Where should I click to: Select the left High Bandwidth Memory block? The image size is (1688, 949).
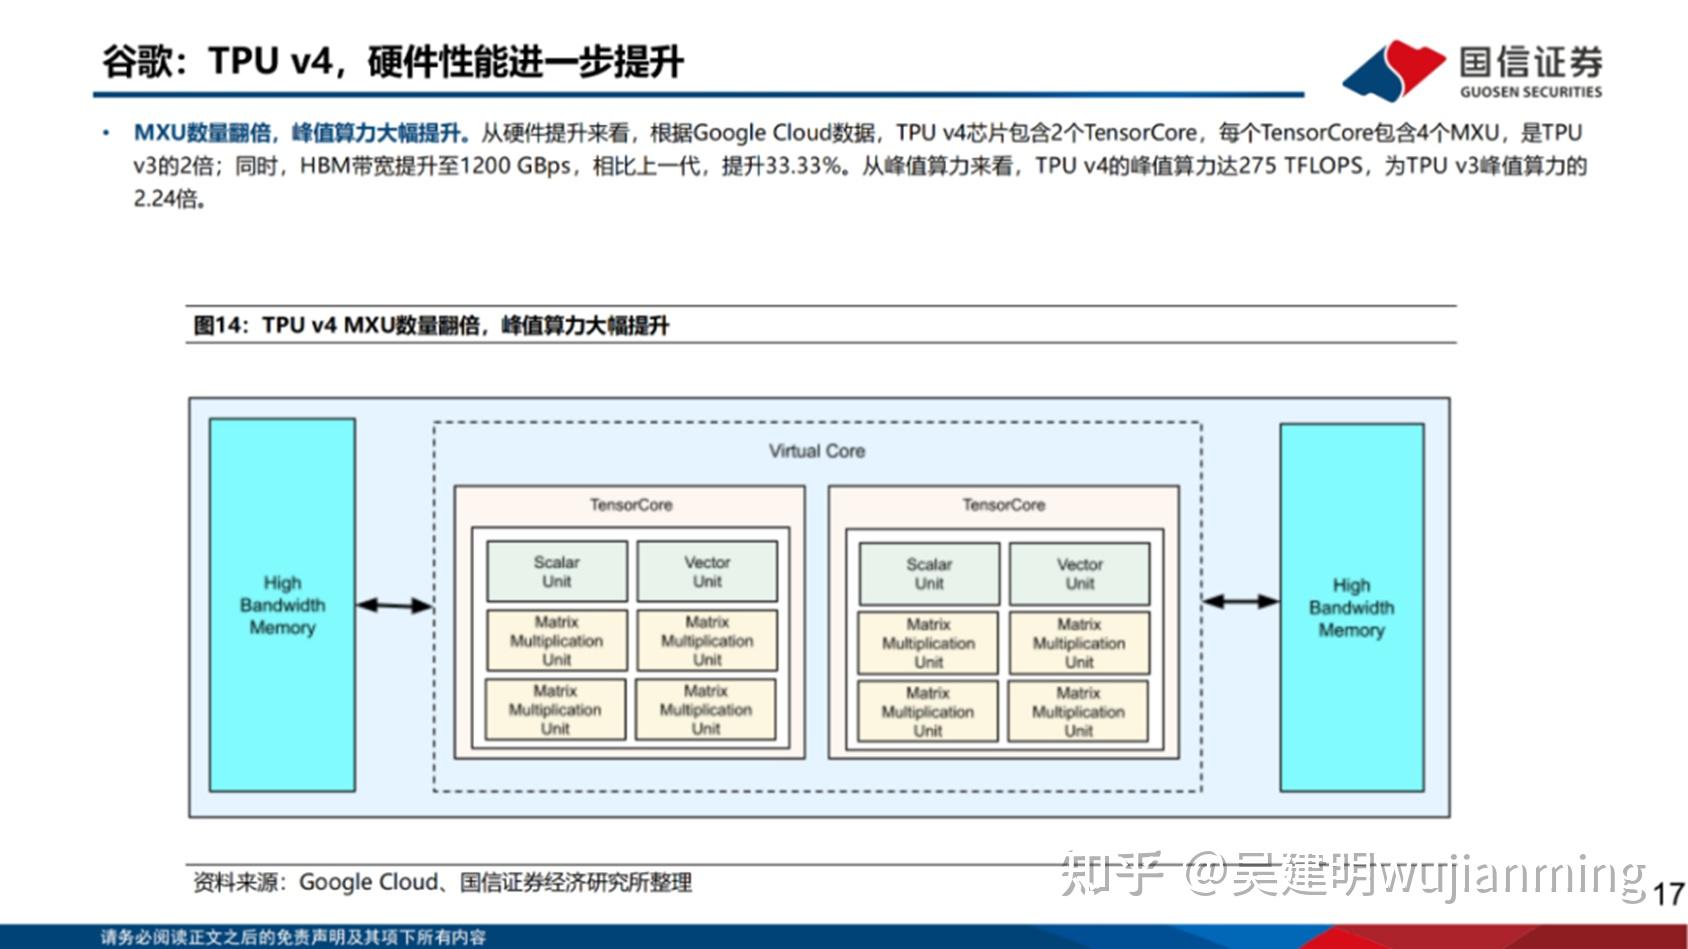click(281, 605)
